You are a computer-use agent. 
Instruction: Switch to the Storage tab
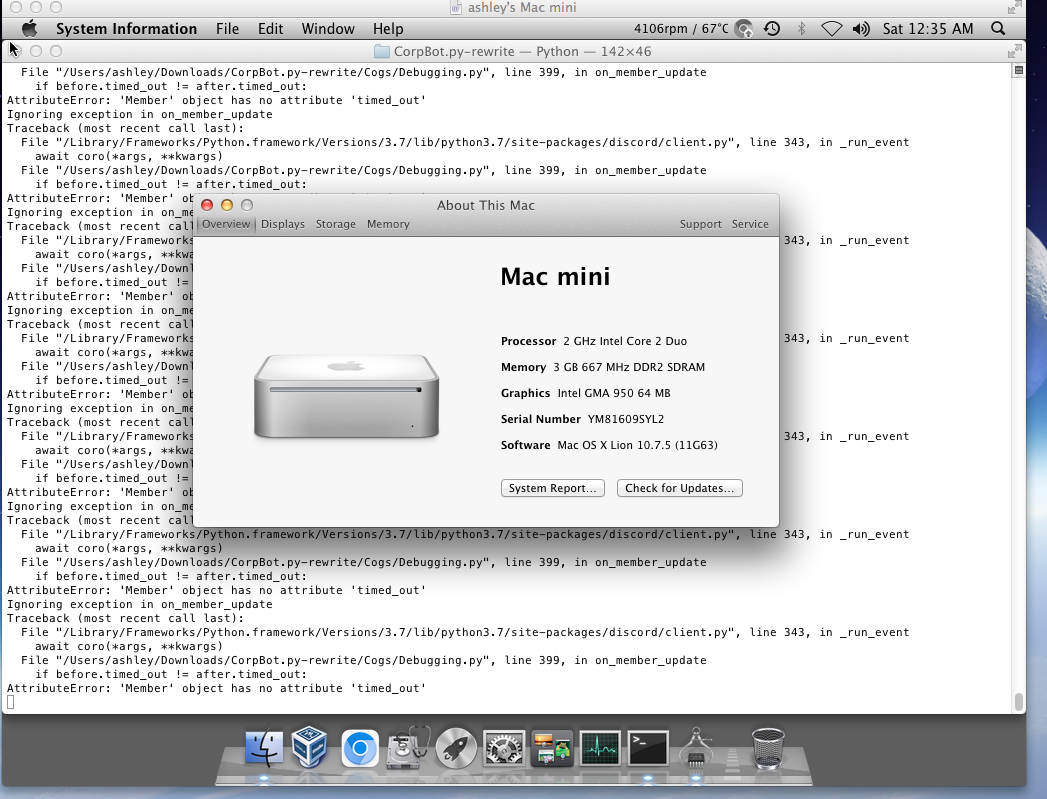click(x=335, y=224)
